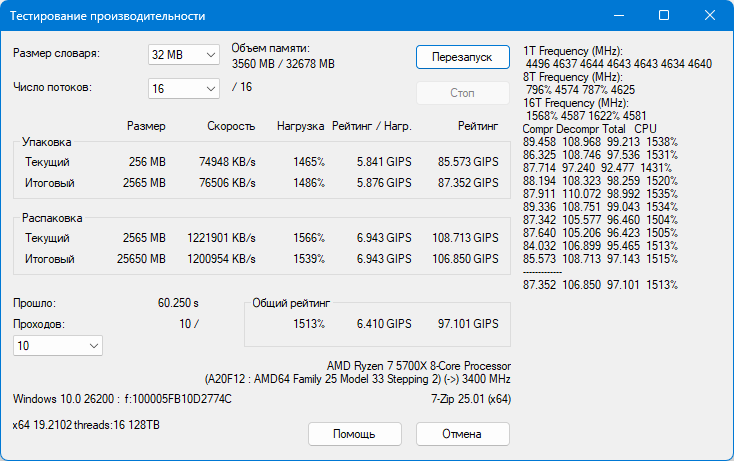Image resolution: width=734 pixels, height=461 pixels.
Task: Click overall rating per load 6.410 GIPS
Action: 384,324
